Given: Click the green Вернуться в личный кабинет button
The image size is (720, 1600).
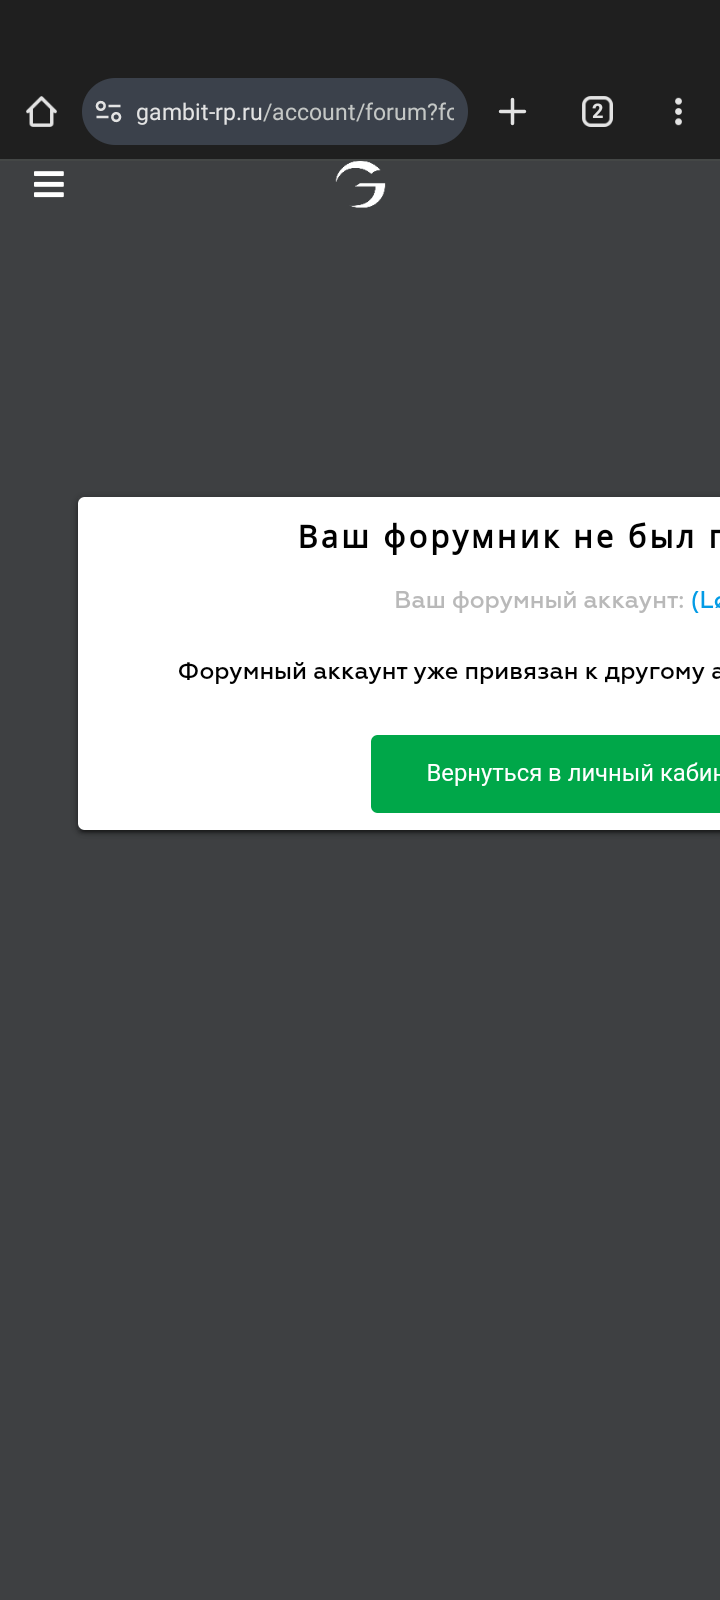Looking at the screenshot, I should pos(545,774).
